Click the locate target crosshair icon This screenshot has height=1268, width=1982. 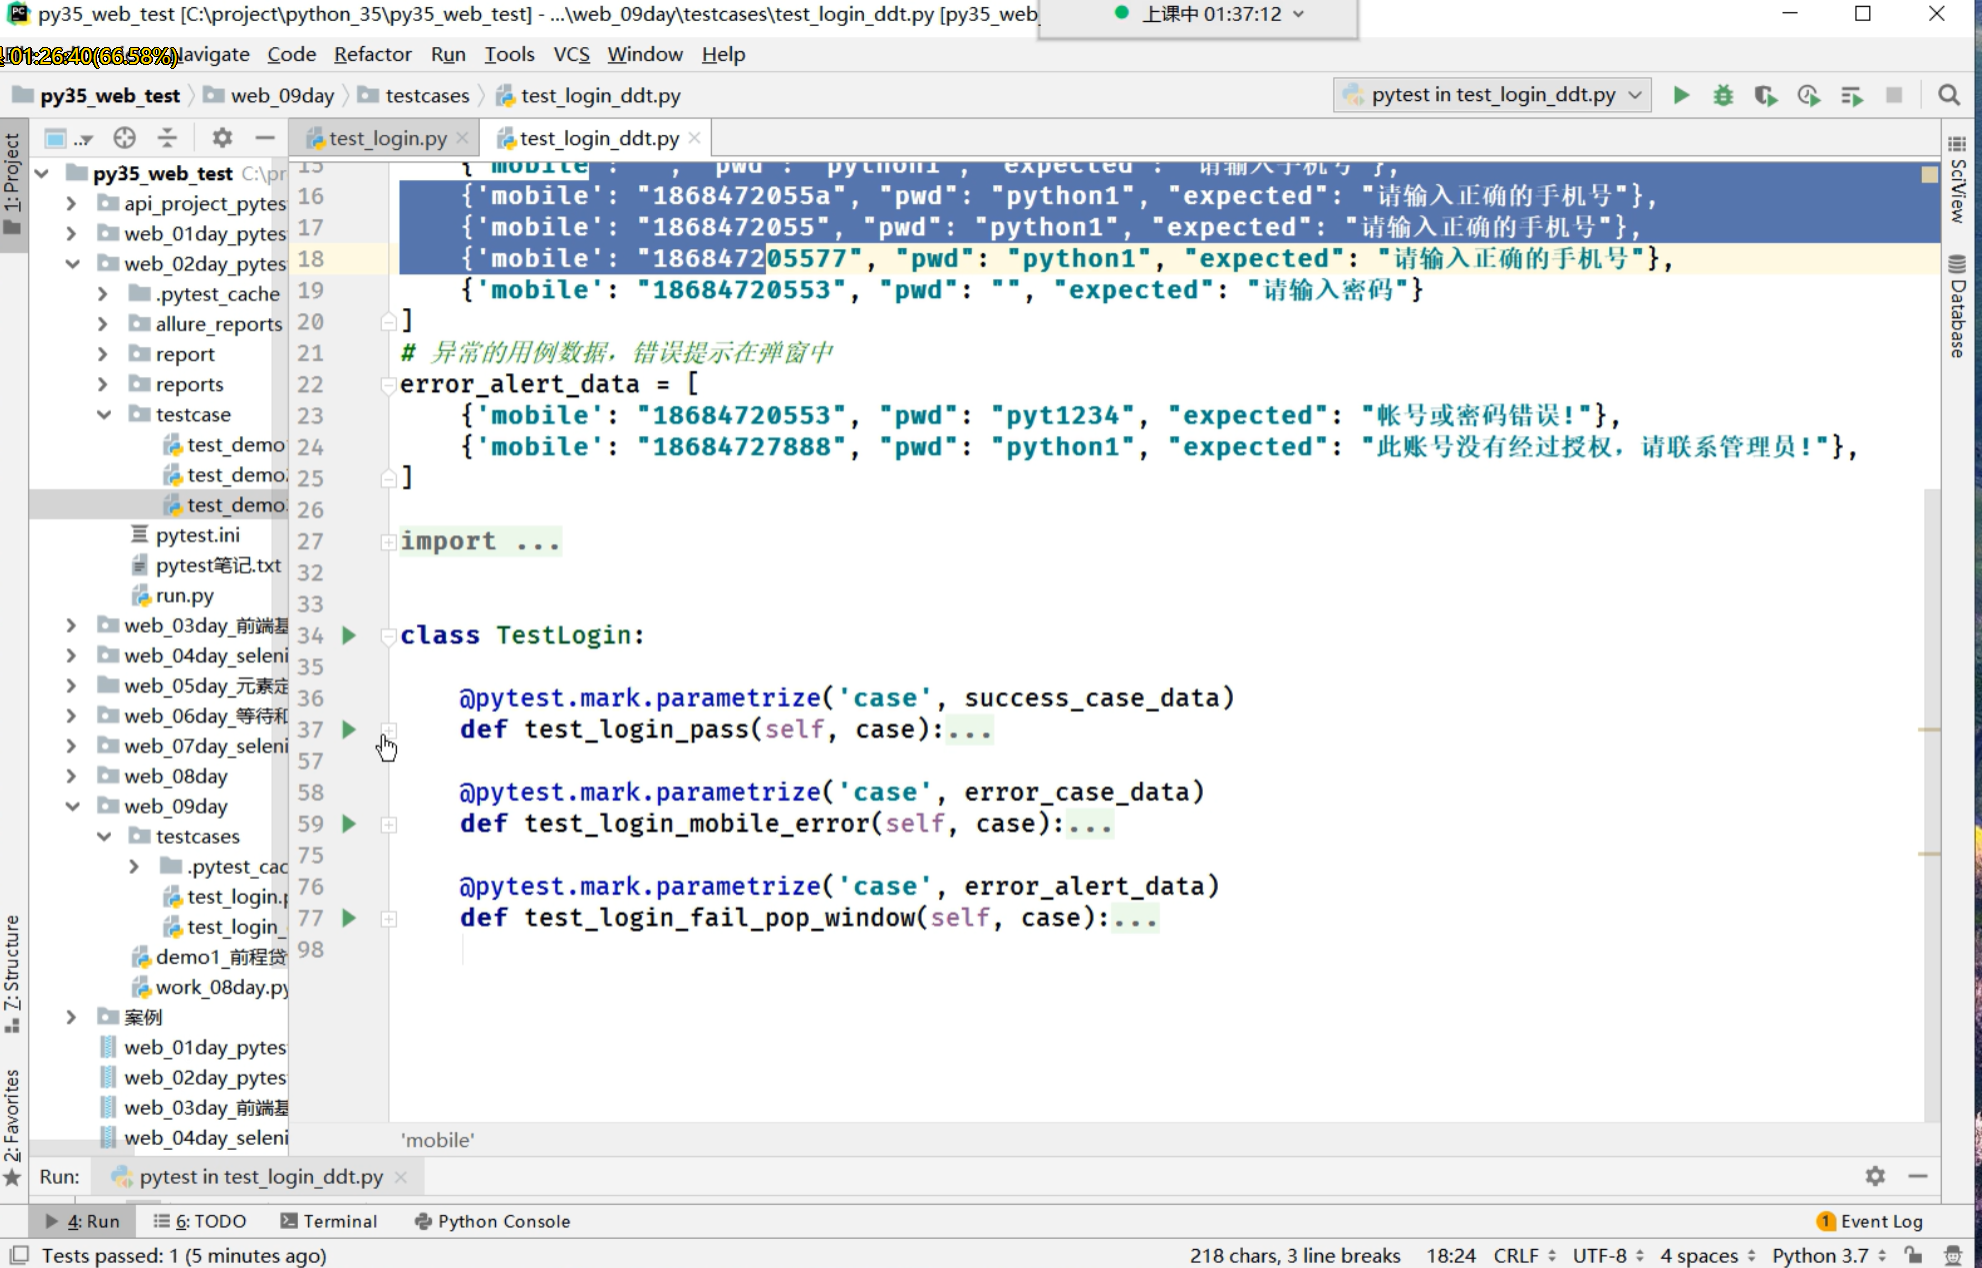[x=124, y=138]
